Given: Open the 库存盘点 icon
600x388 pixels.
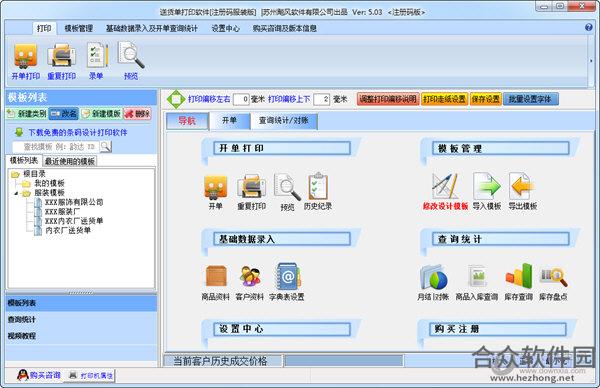Looking at the screenshot, I should point(553,283).
